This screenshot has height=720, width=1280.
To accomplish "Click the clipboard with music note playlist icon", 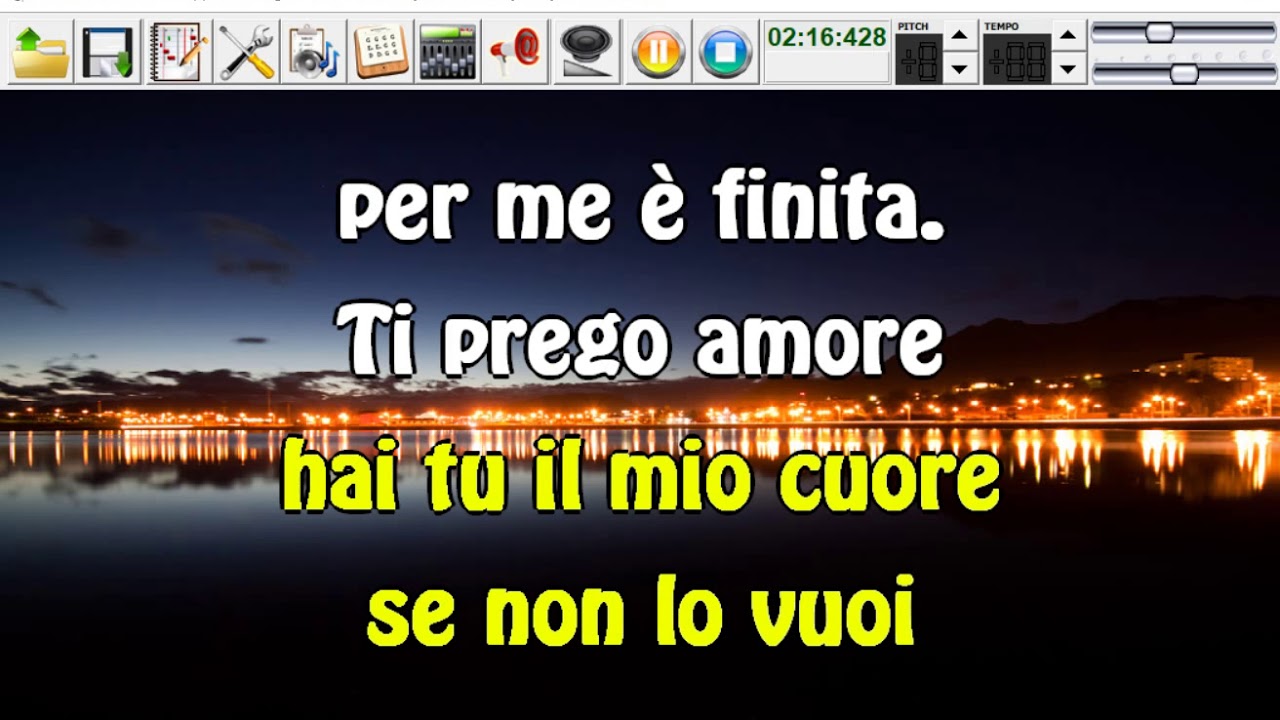I will coord(313,52).
